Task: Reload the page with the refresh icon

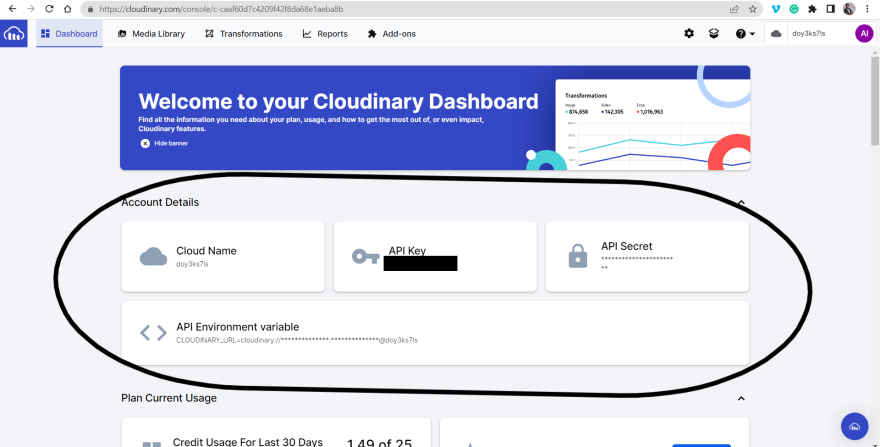Action: 49,9
